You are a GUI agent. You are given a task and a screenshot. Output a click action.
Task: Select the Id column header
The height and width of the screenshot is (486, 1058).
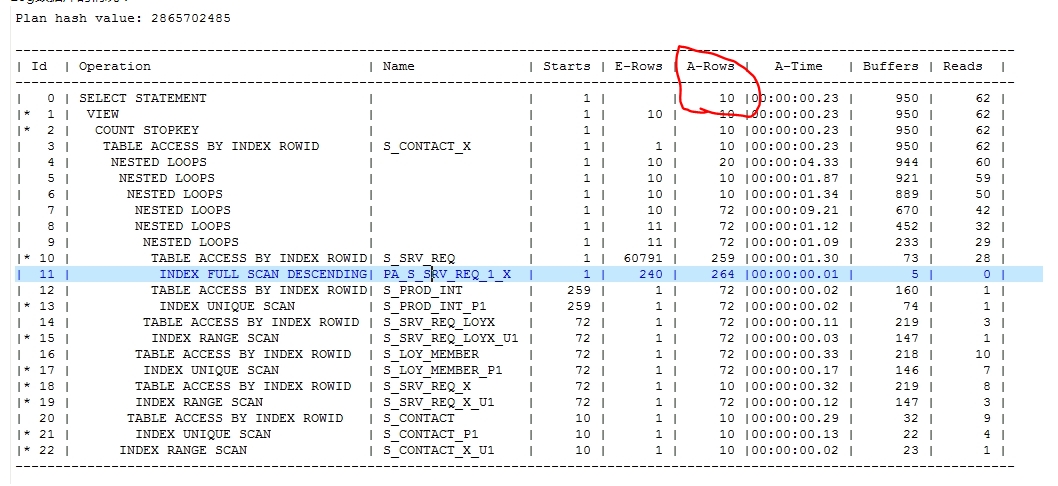pos(40,66)
